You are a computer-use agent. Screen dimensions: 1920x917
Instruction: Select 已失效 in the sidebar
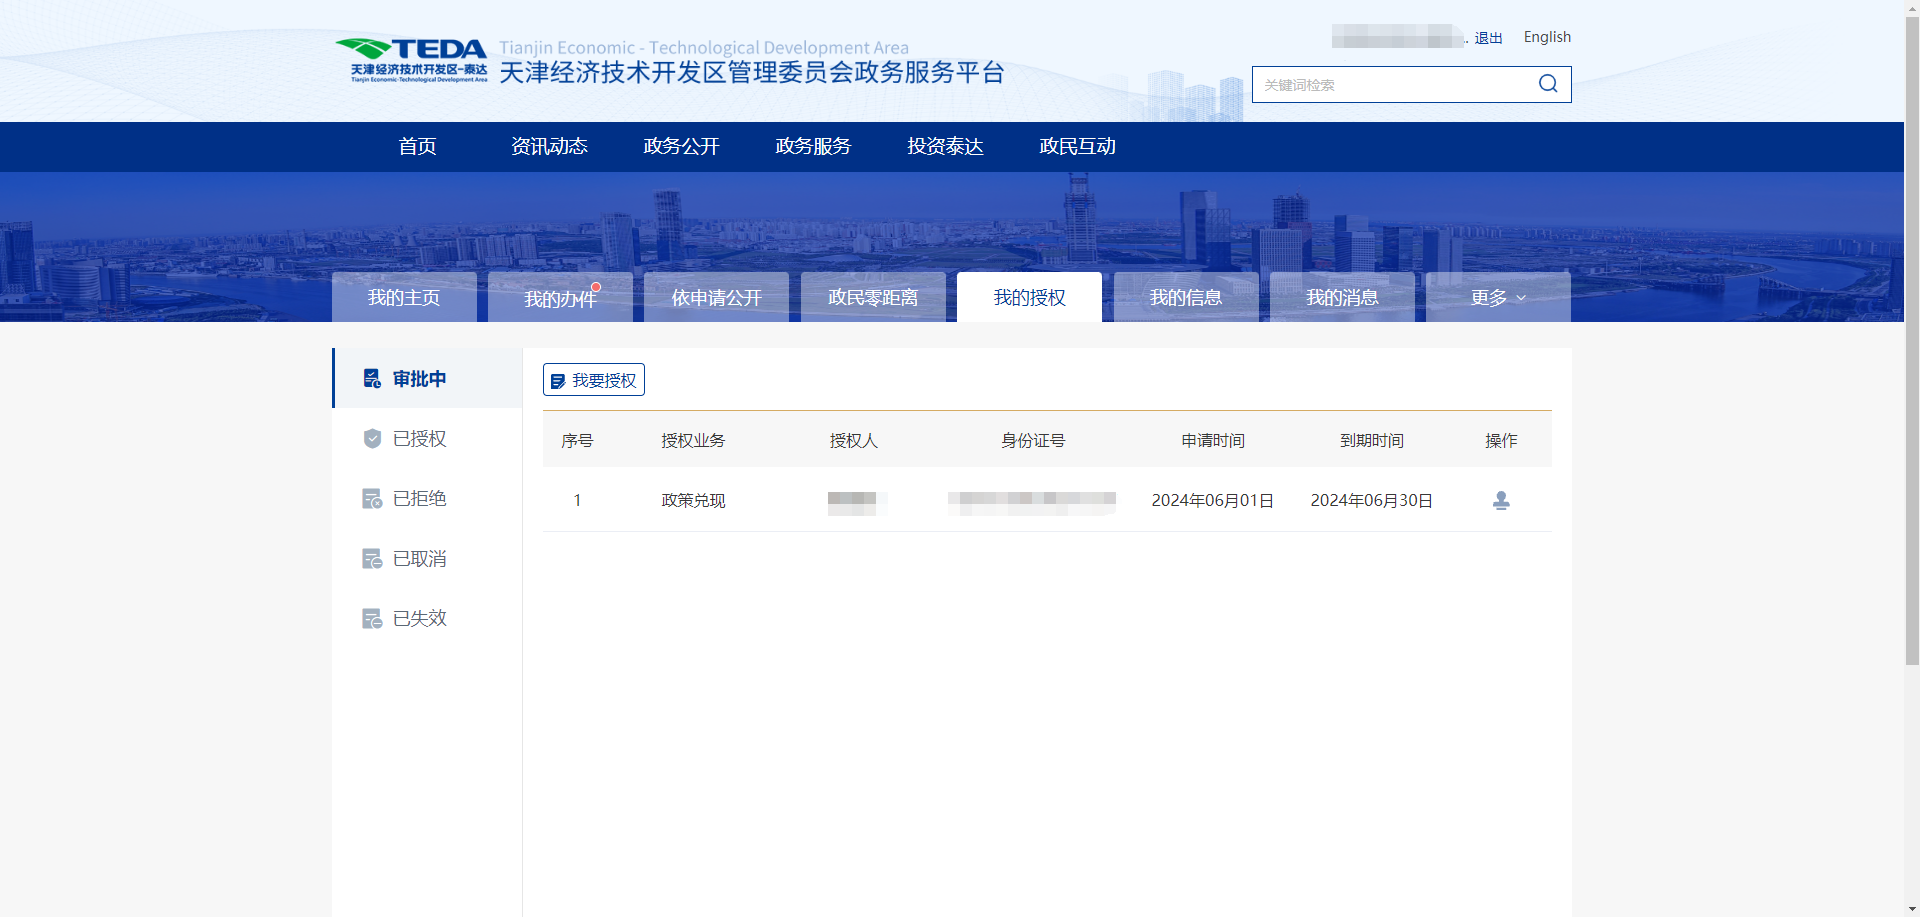tap(428, 618)
